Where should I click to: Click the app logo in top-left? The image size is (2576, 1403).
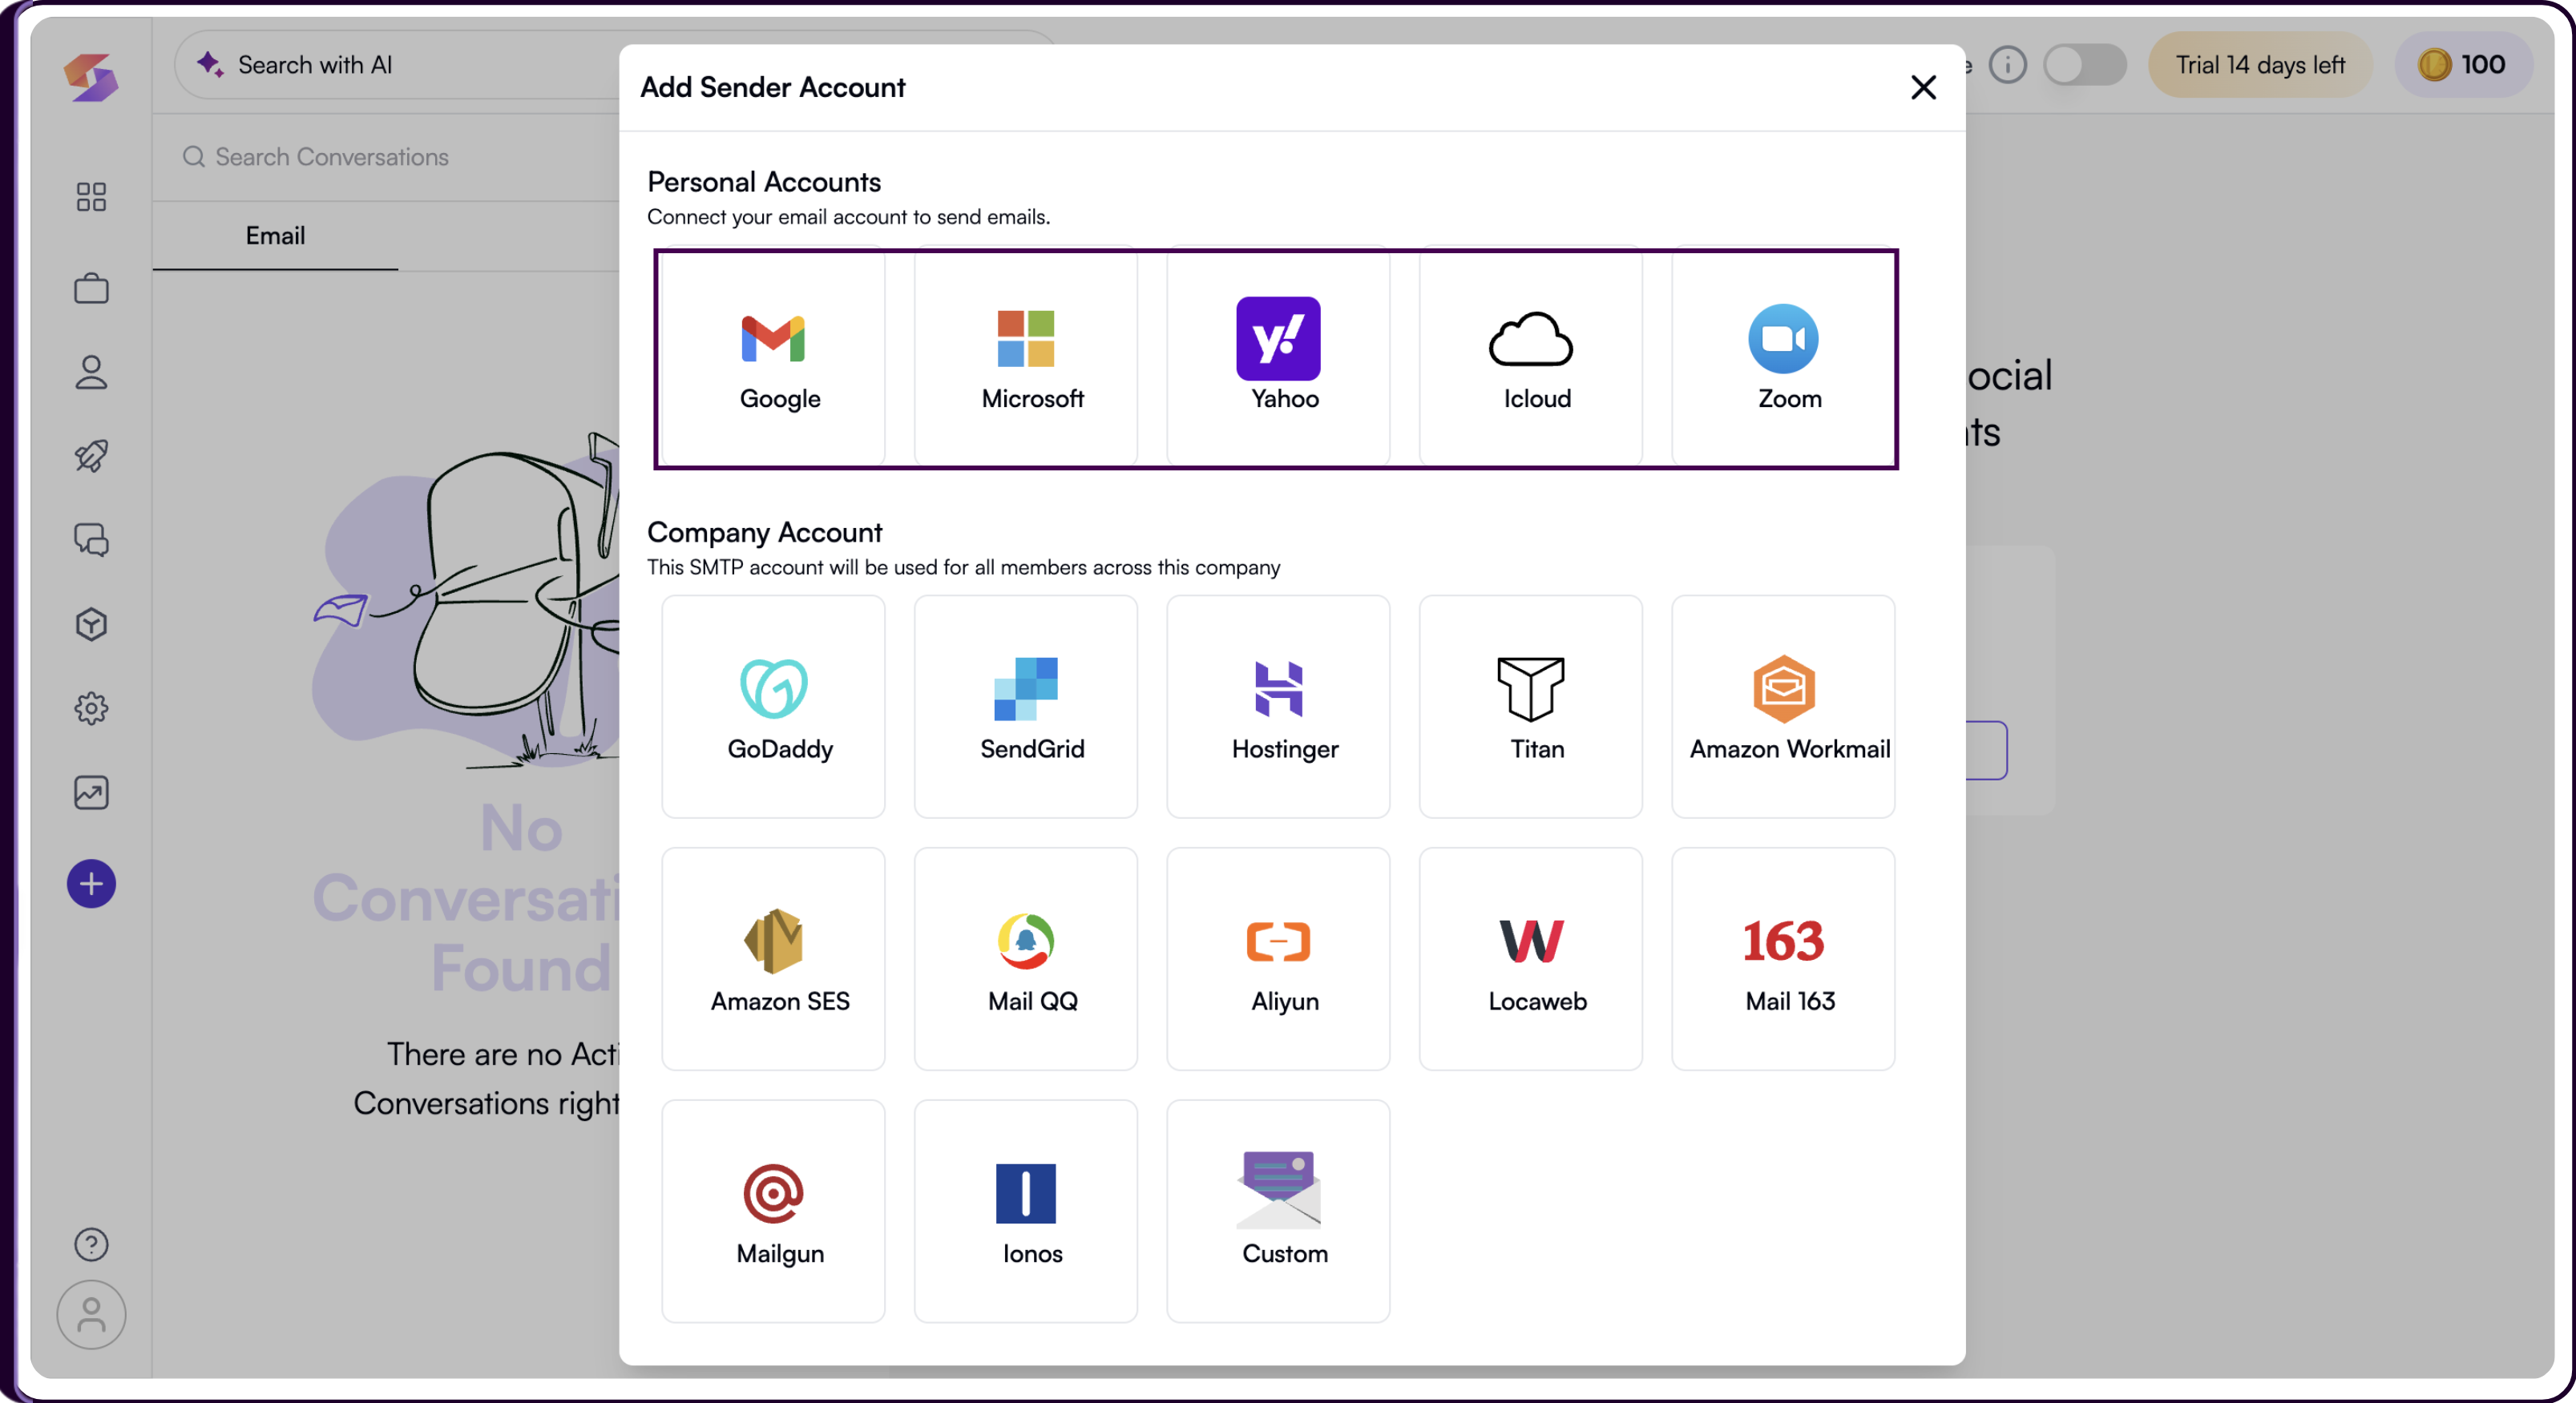(91, 77)
